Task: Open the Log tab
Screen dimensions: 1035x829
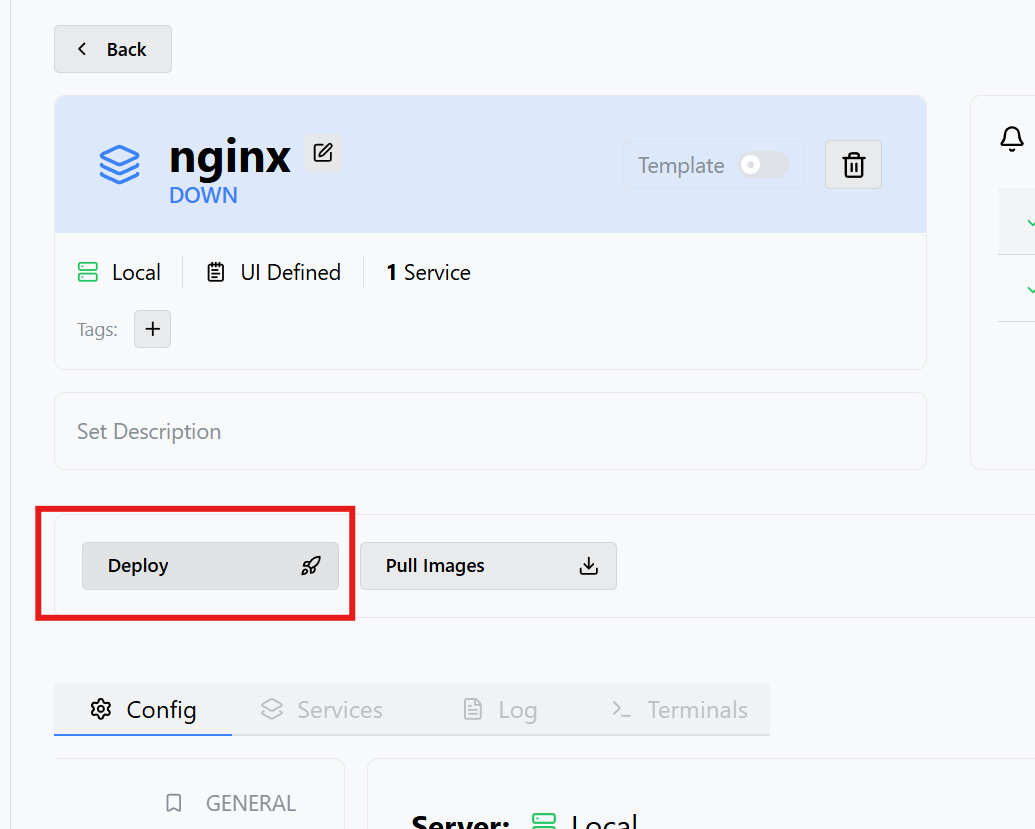Action: [500, 710]
